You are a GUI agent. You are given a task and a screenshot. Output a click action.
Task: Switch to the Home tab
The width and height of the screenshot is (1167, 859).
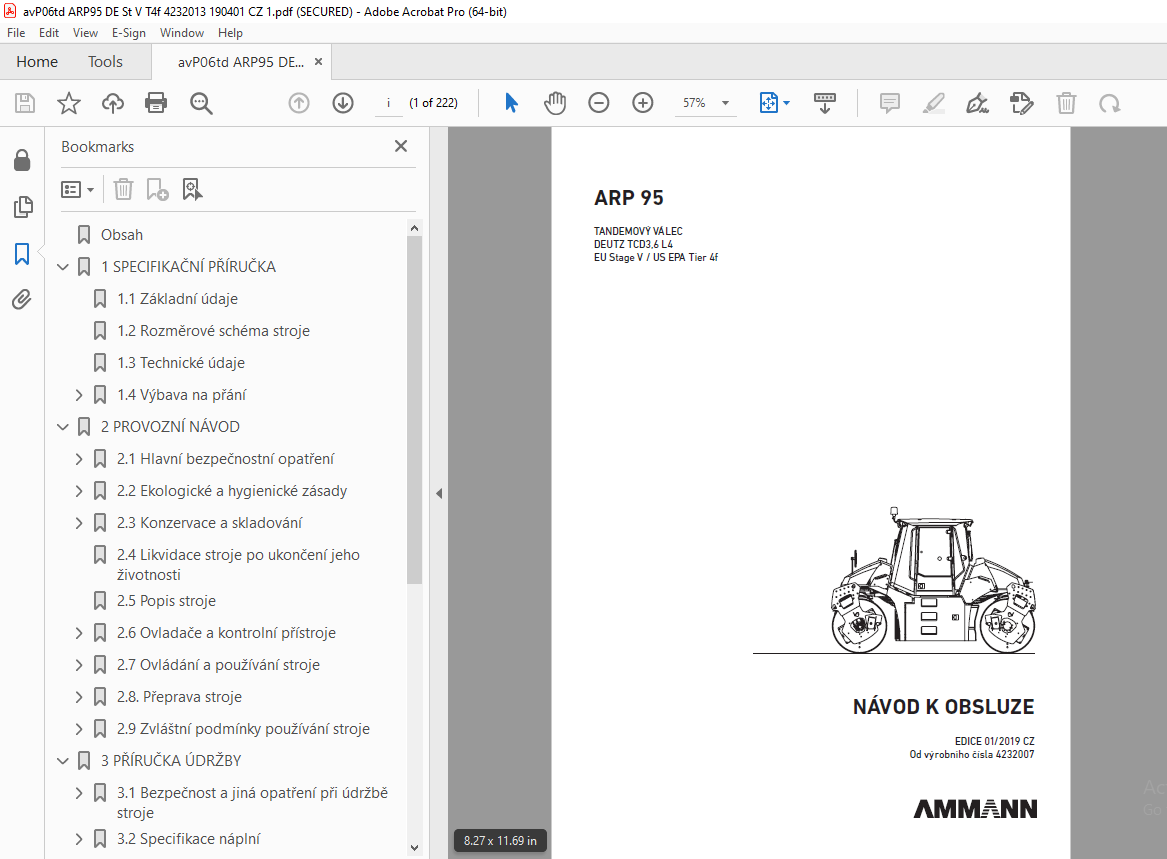(x=37, y=62)
